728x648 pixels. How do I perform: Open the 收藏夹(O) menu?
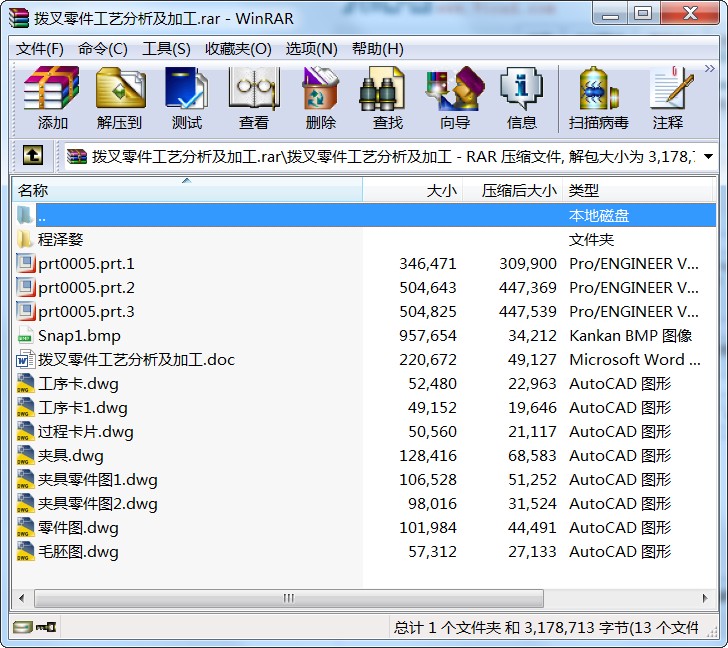(238, 49)
